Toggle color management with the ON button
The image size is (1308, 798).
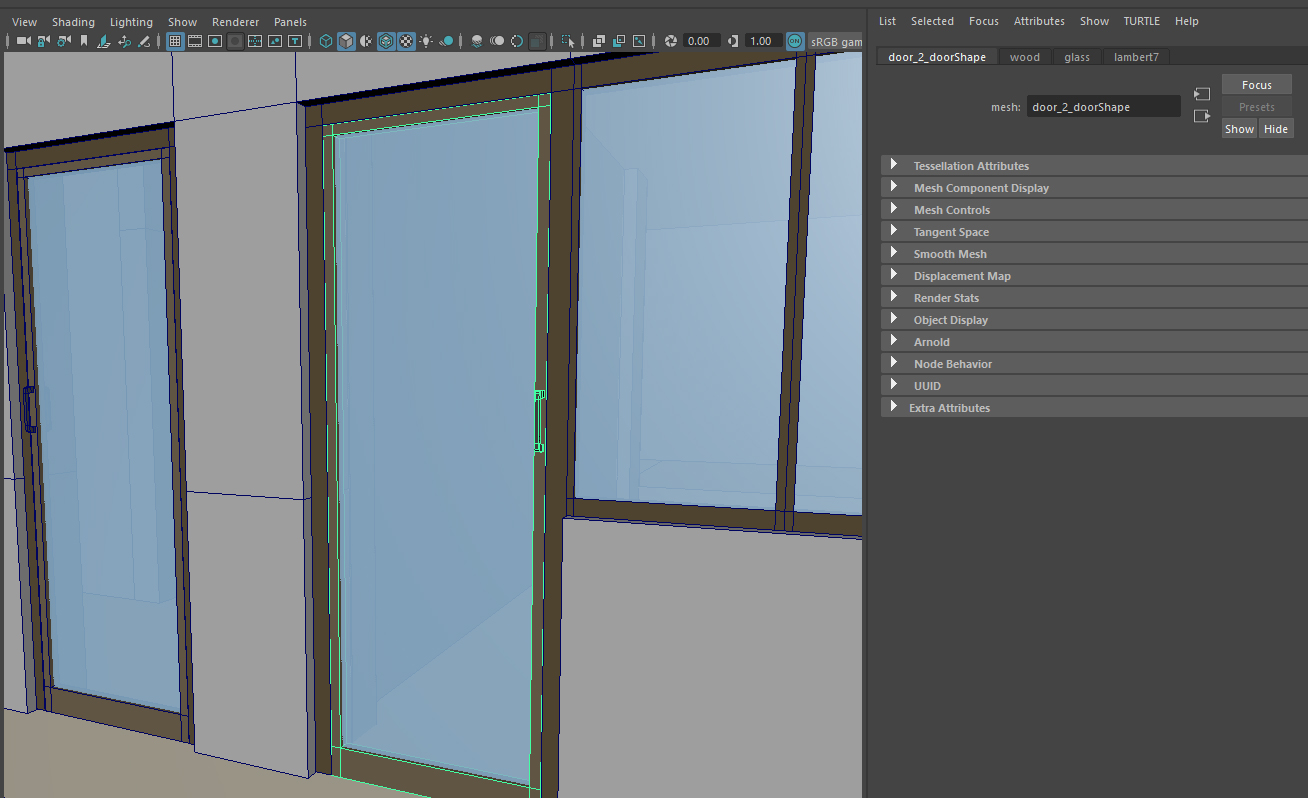tap(794, 41)
